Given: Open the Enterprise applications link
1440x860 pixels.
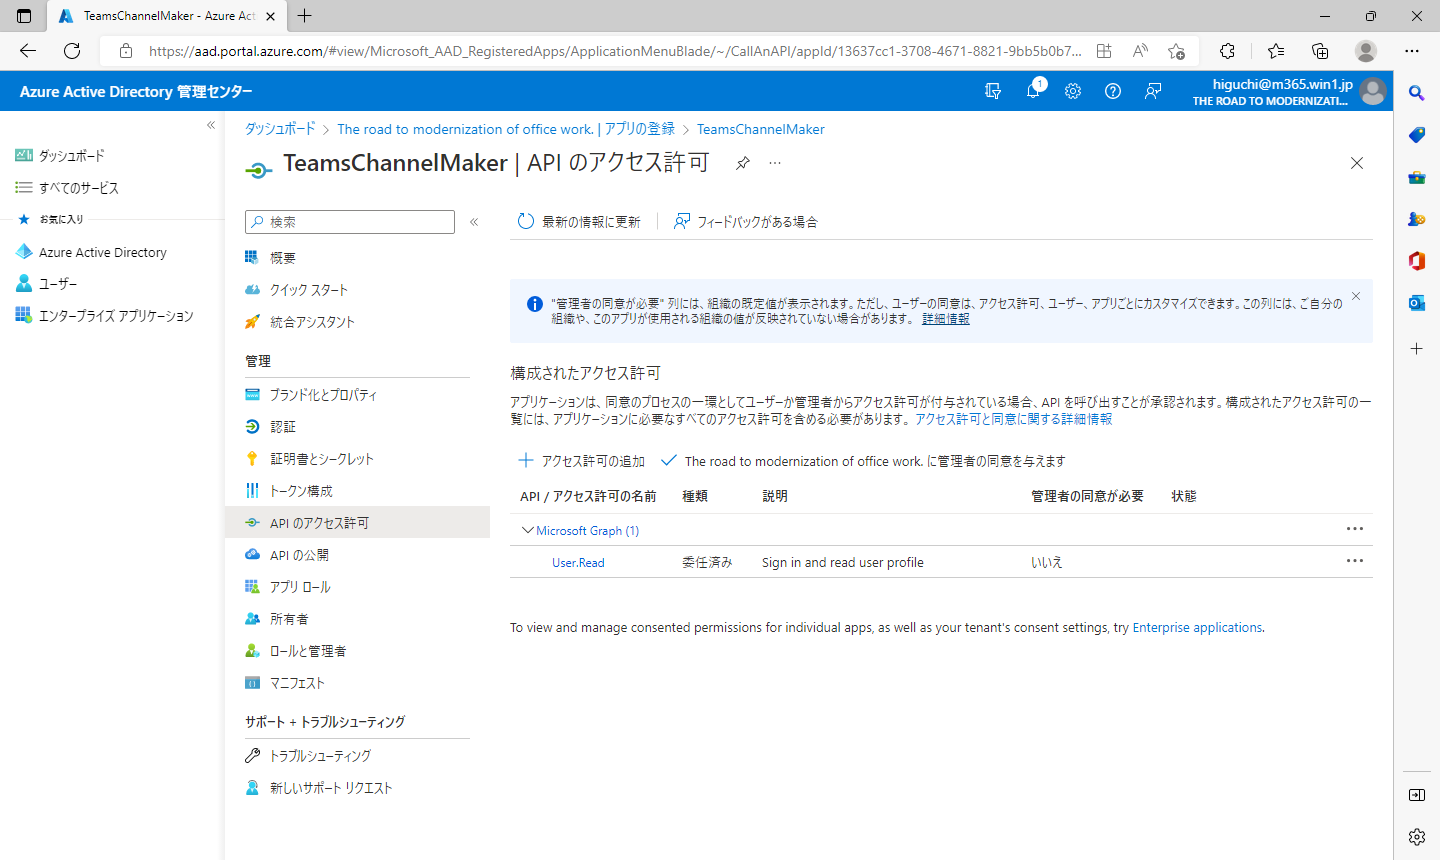Looking at the screenshot, I should pos(1197,628).
